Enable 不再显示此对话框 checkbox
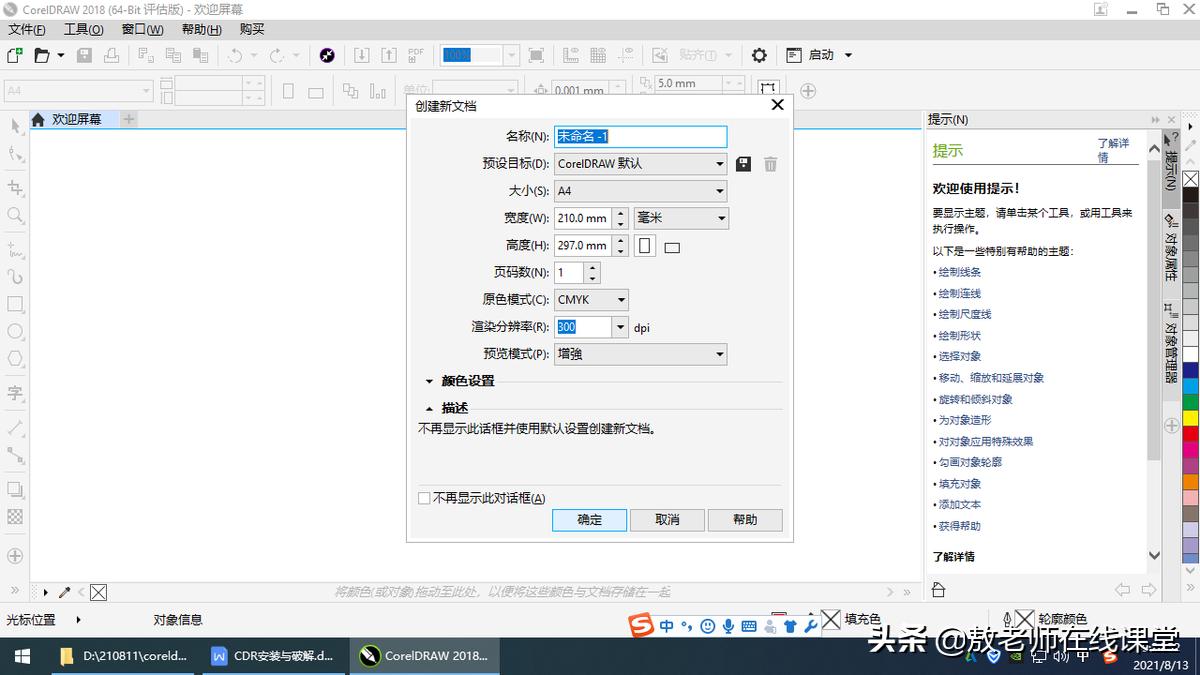1200x675 pixels. click(x=424, y=497)
